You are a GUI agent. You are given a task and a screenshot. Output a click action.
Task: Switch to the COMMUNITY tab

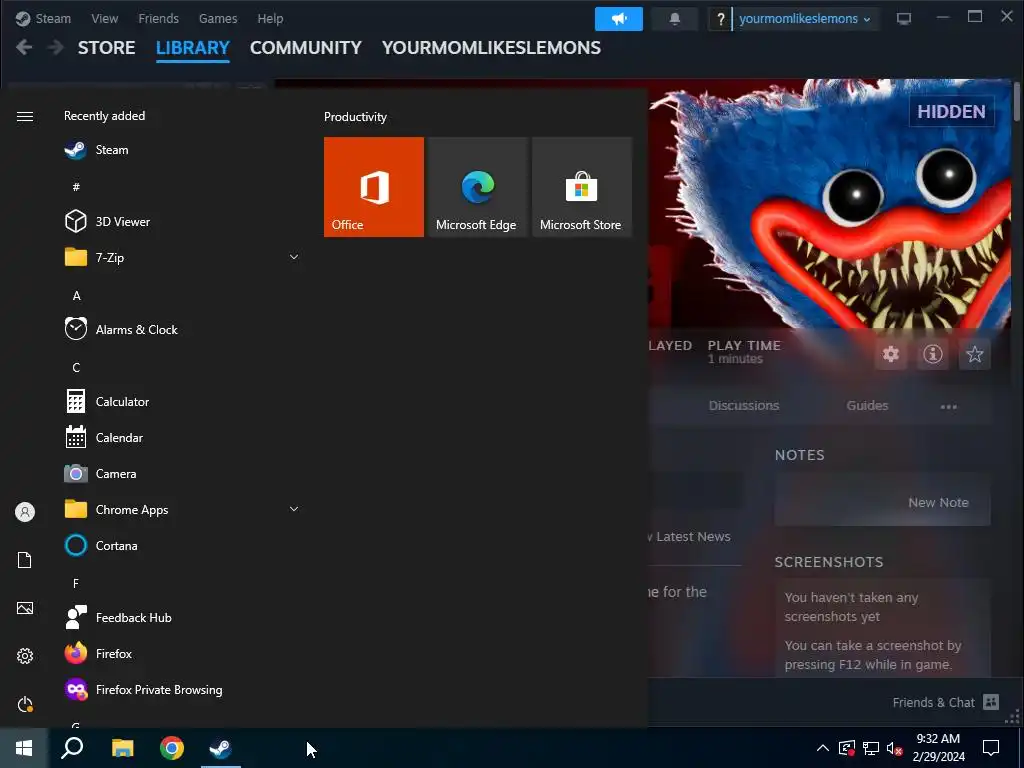tap(306, 48)
